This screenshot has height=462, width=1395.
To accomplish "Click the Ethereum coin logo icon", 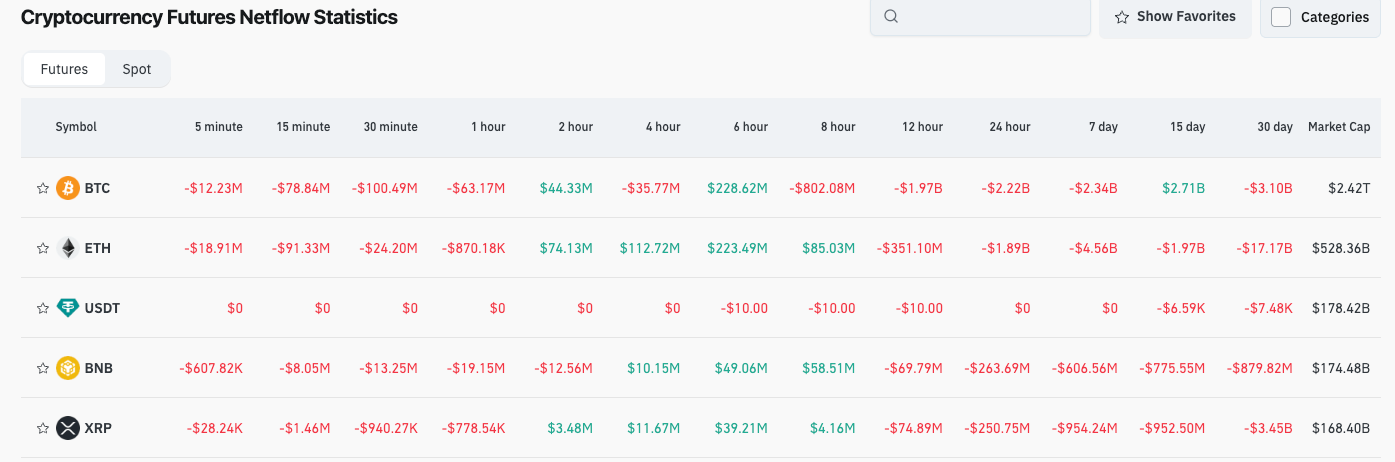I will tap(68, 248).
